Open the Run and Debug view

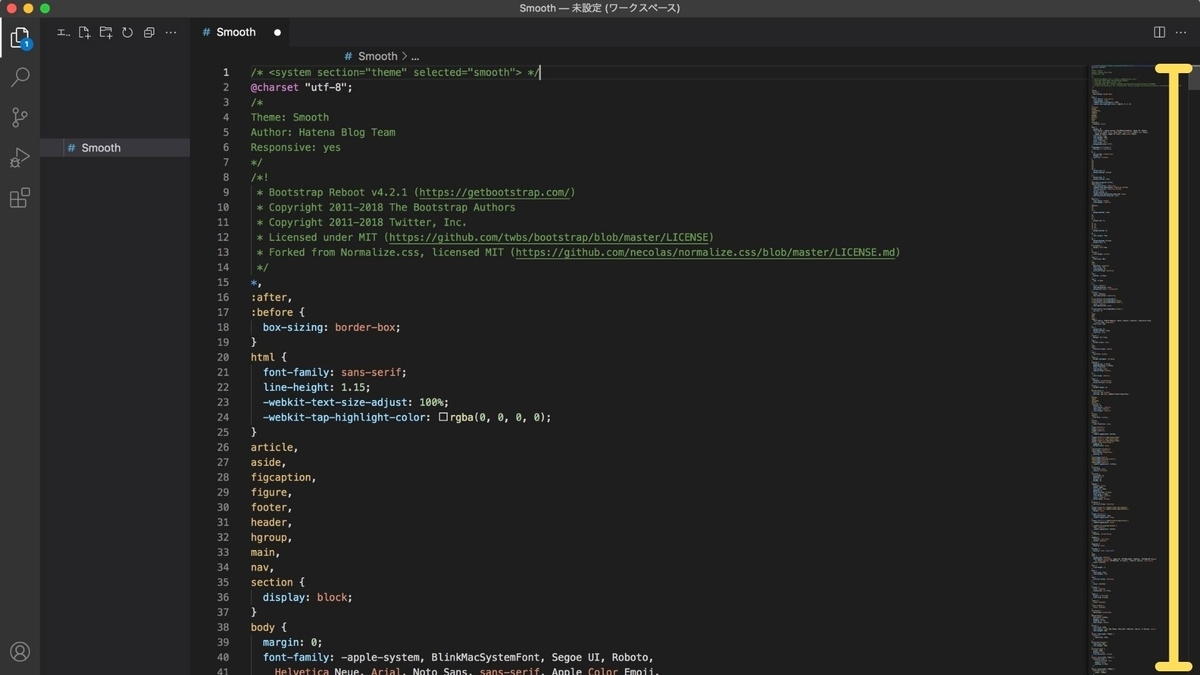[19, 157]
